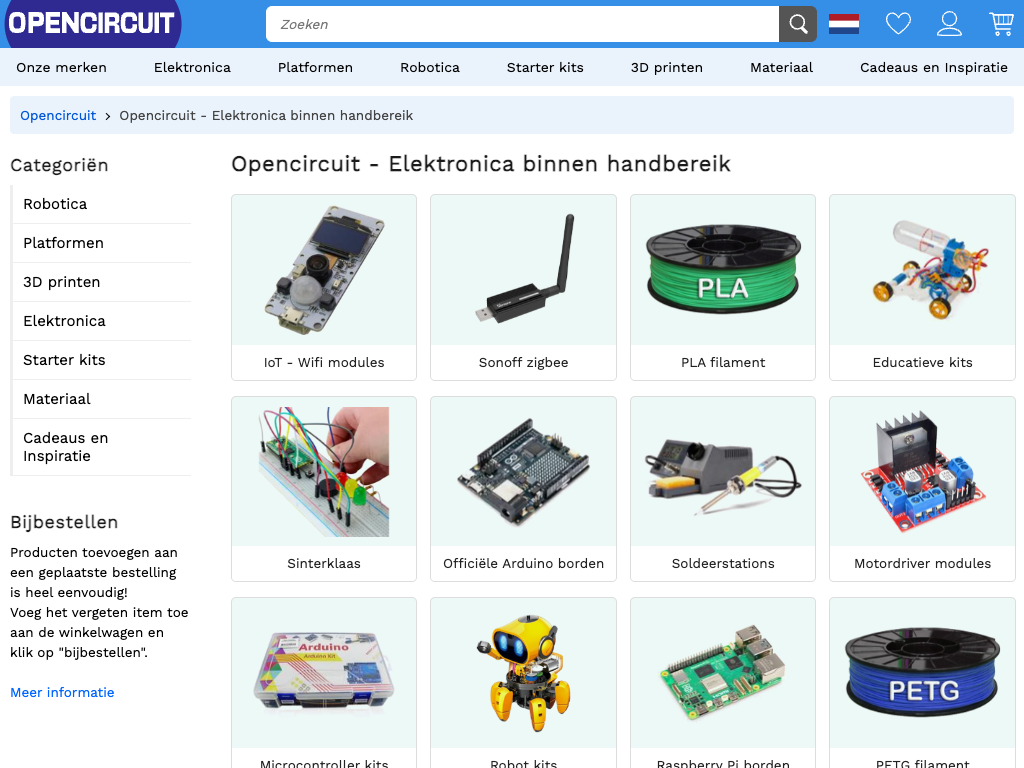Select Cadeaus en Inspiratie in sidebar
Image resolution: width=1024 pixels, height=768 pixels.
(103, 447)
